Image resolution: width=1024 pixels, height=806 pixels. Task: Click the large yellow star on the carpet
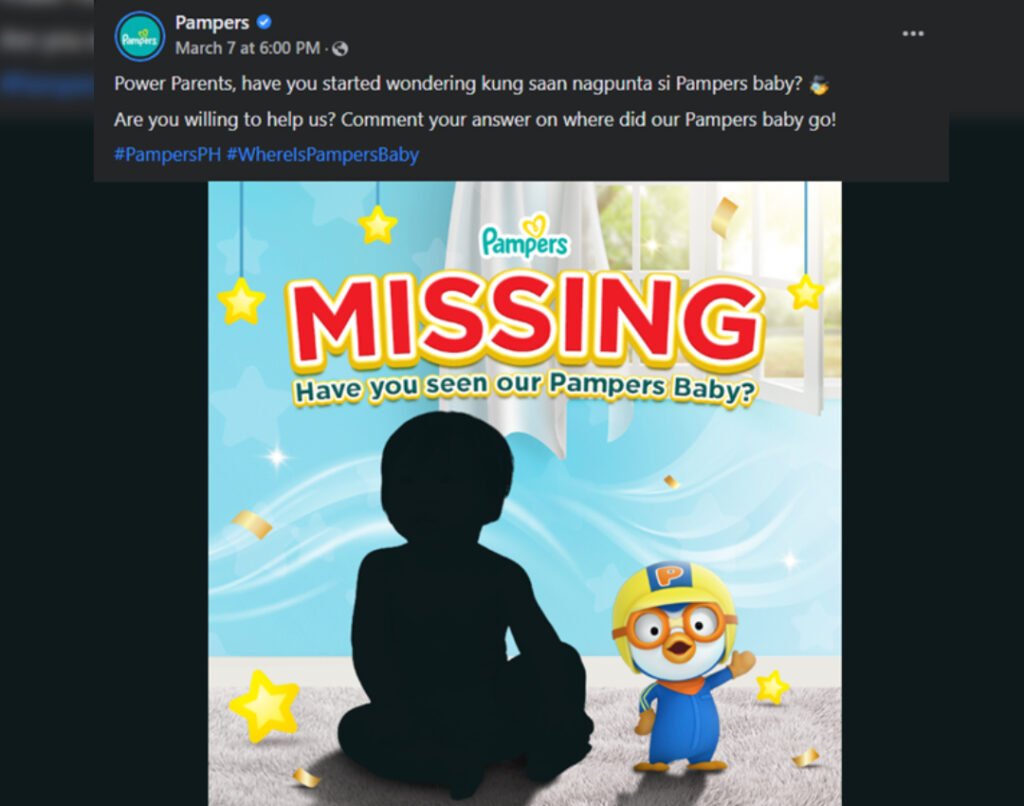265,706
